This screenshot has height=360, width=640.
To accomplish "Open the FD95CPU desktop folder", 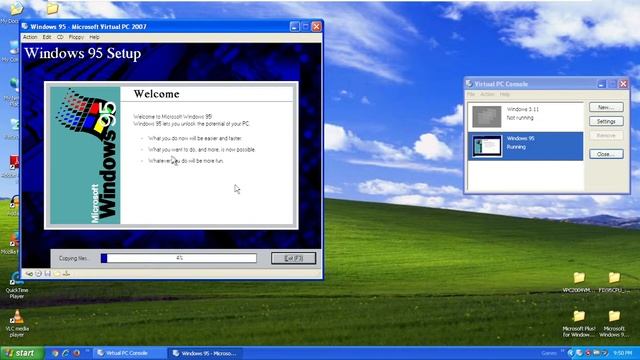I will [x=614, y=282].
